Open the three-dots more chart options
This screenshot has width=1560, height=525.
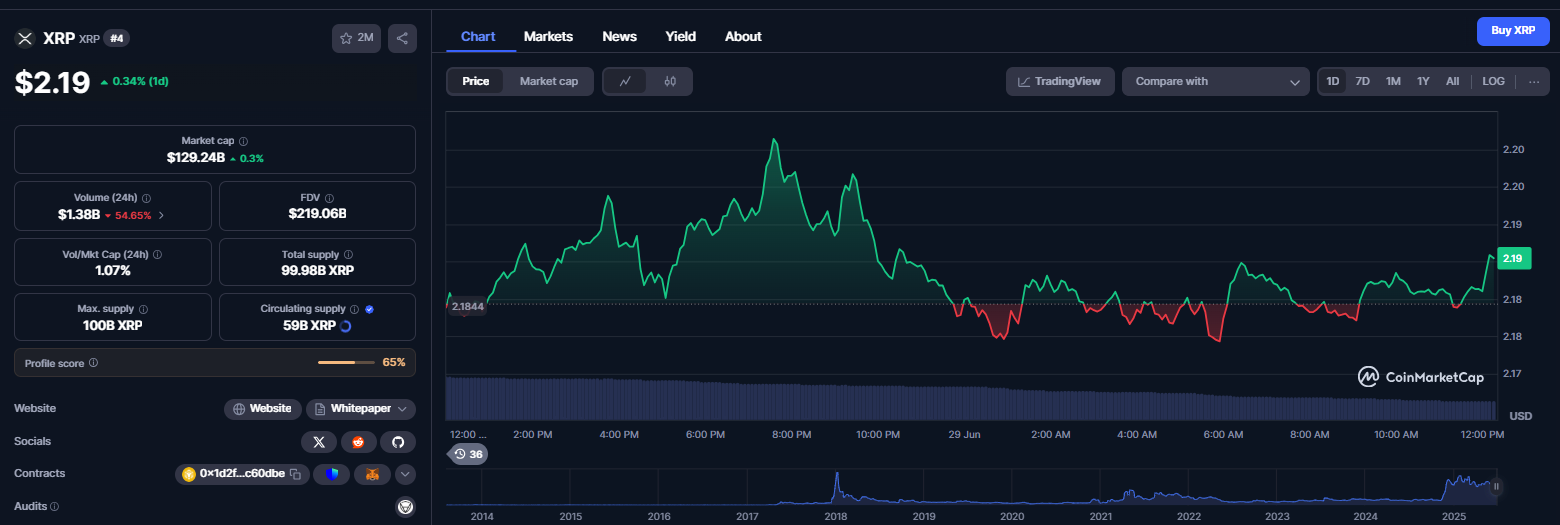point(1534,81)
